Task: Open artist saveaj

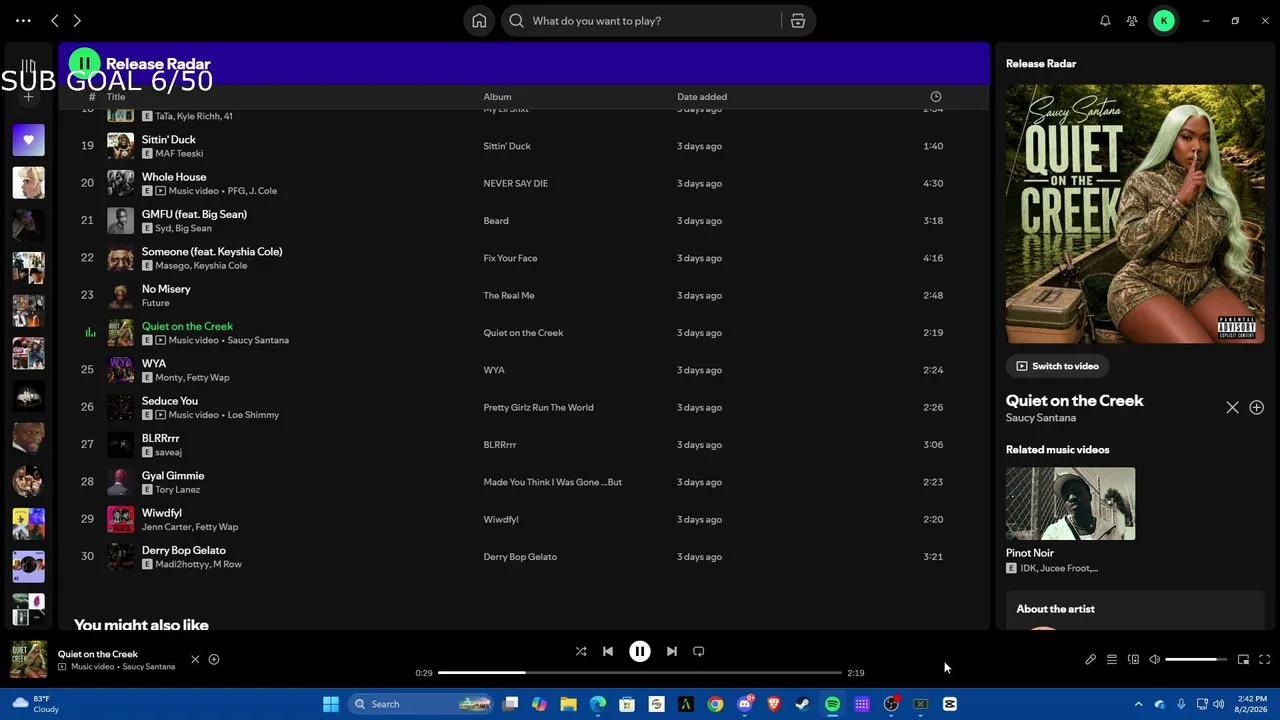Action: pyautogui.click(x=168, y=452)
